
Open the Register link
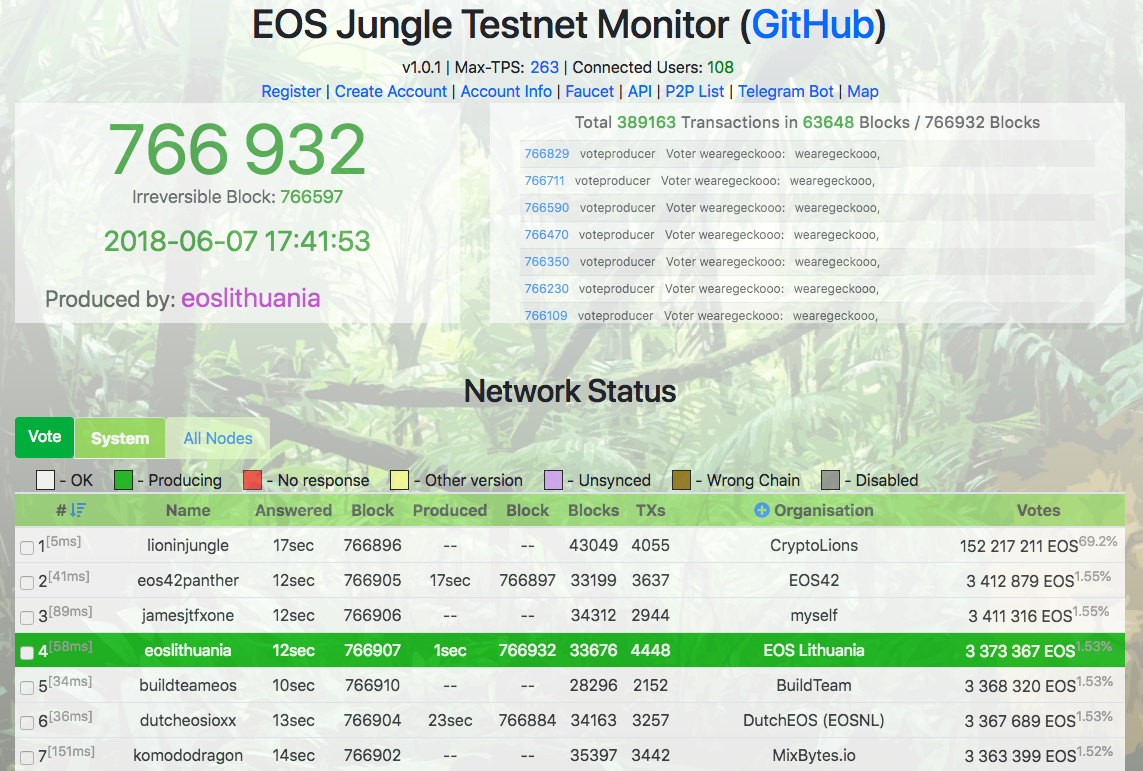point(291,91)
